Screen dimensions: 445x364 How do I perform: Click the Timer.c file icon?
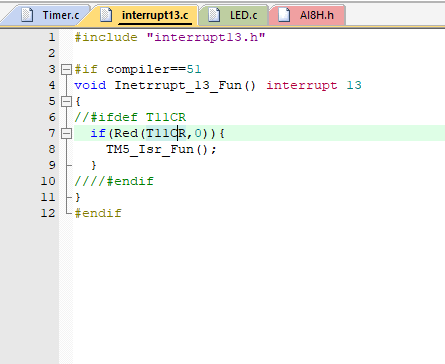pyautogui.click(x=27, y=15)
